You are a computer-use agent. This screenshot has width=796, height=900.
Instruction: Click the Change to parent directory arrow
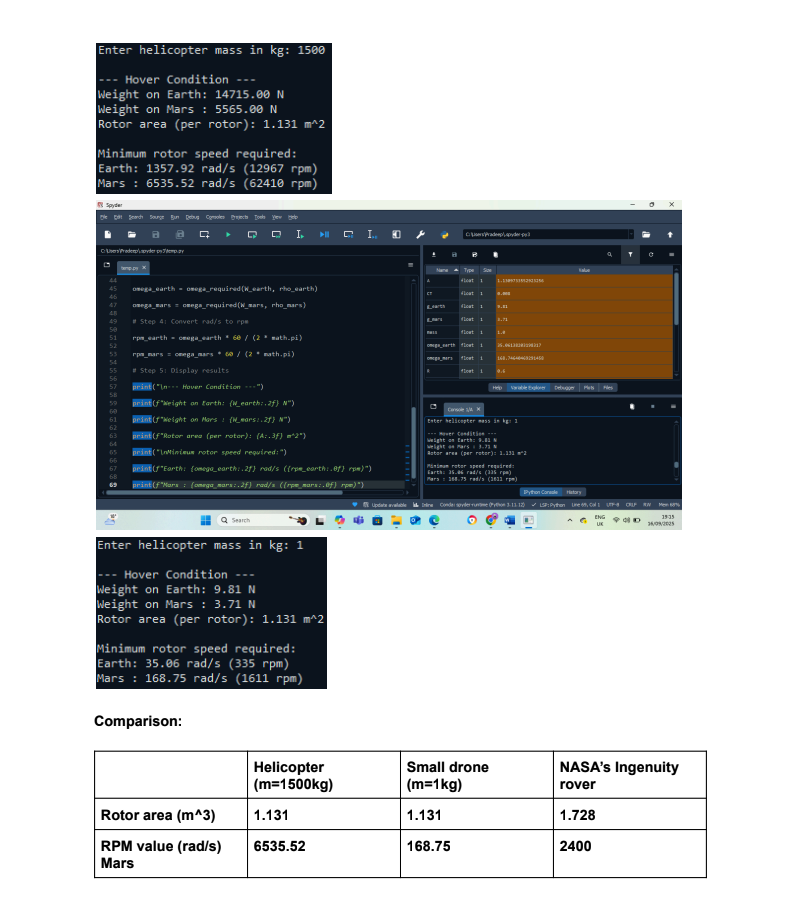[670, 234]
